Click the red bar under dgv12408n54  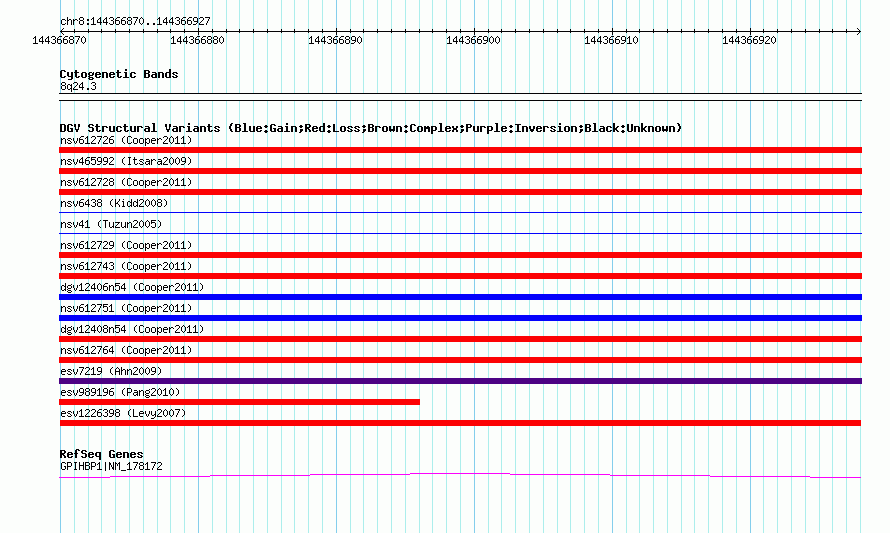460,339
